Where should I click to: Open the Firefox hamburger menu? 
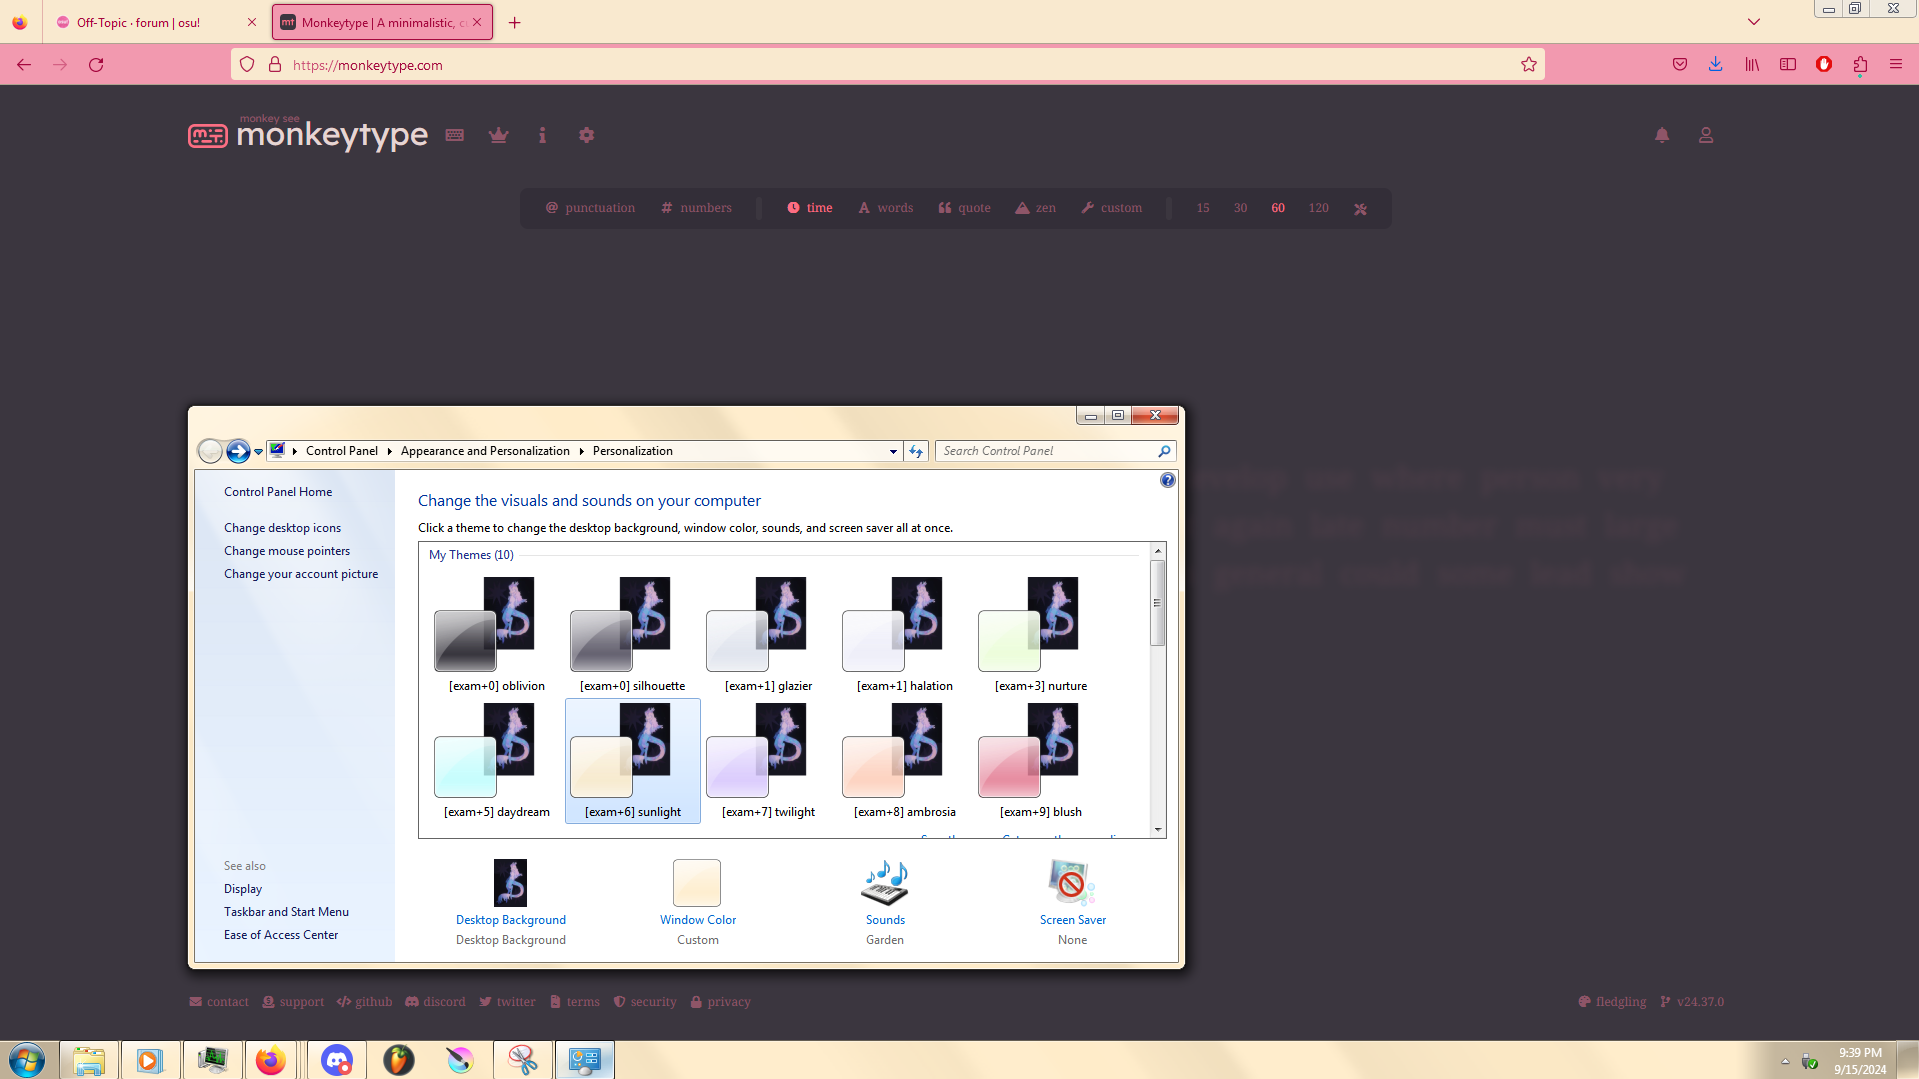(1896, 65)
